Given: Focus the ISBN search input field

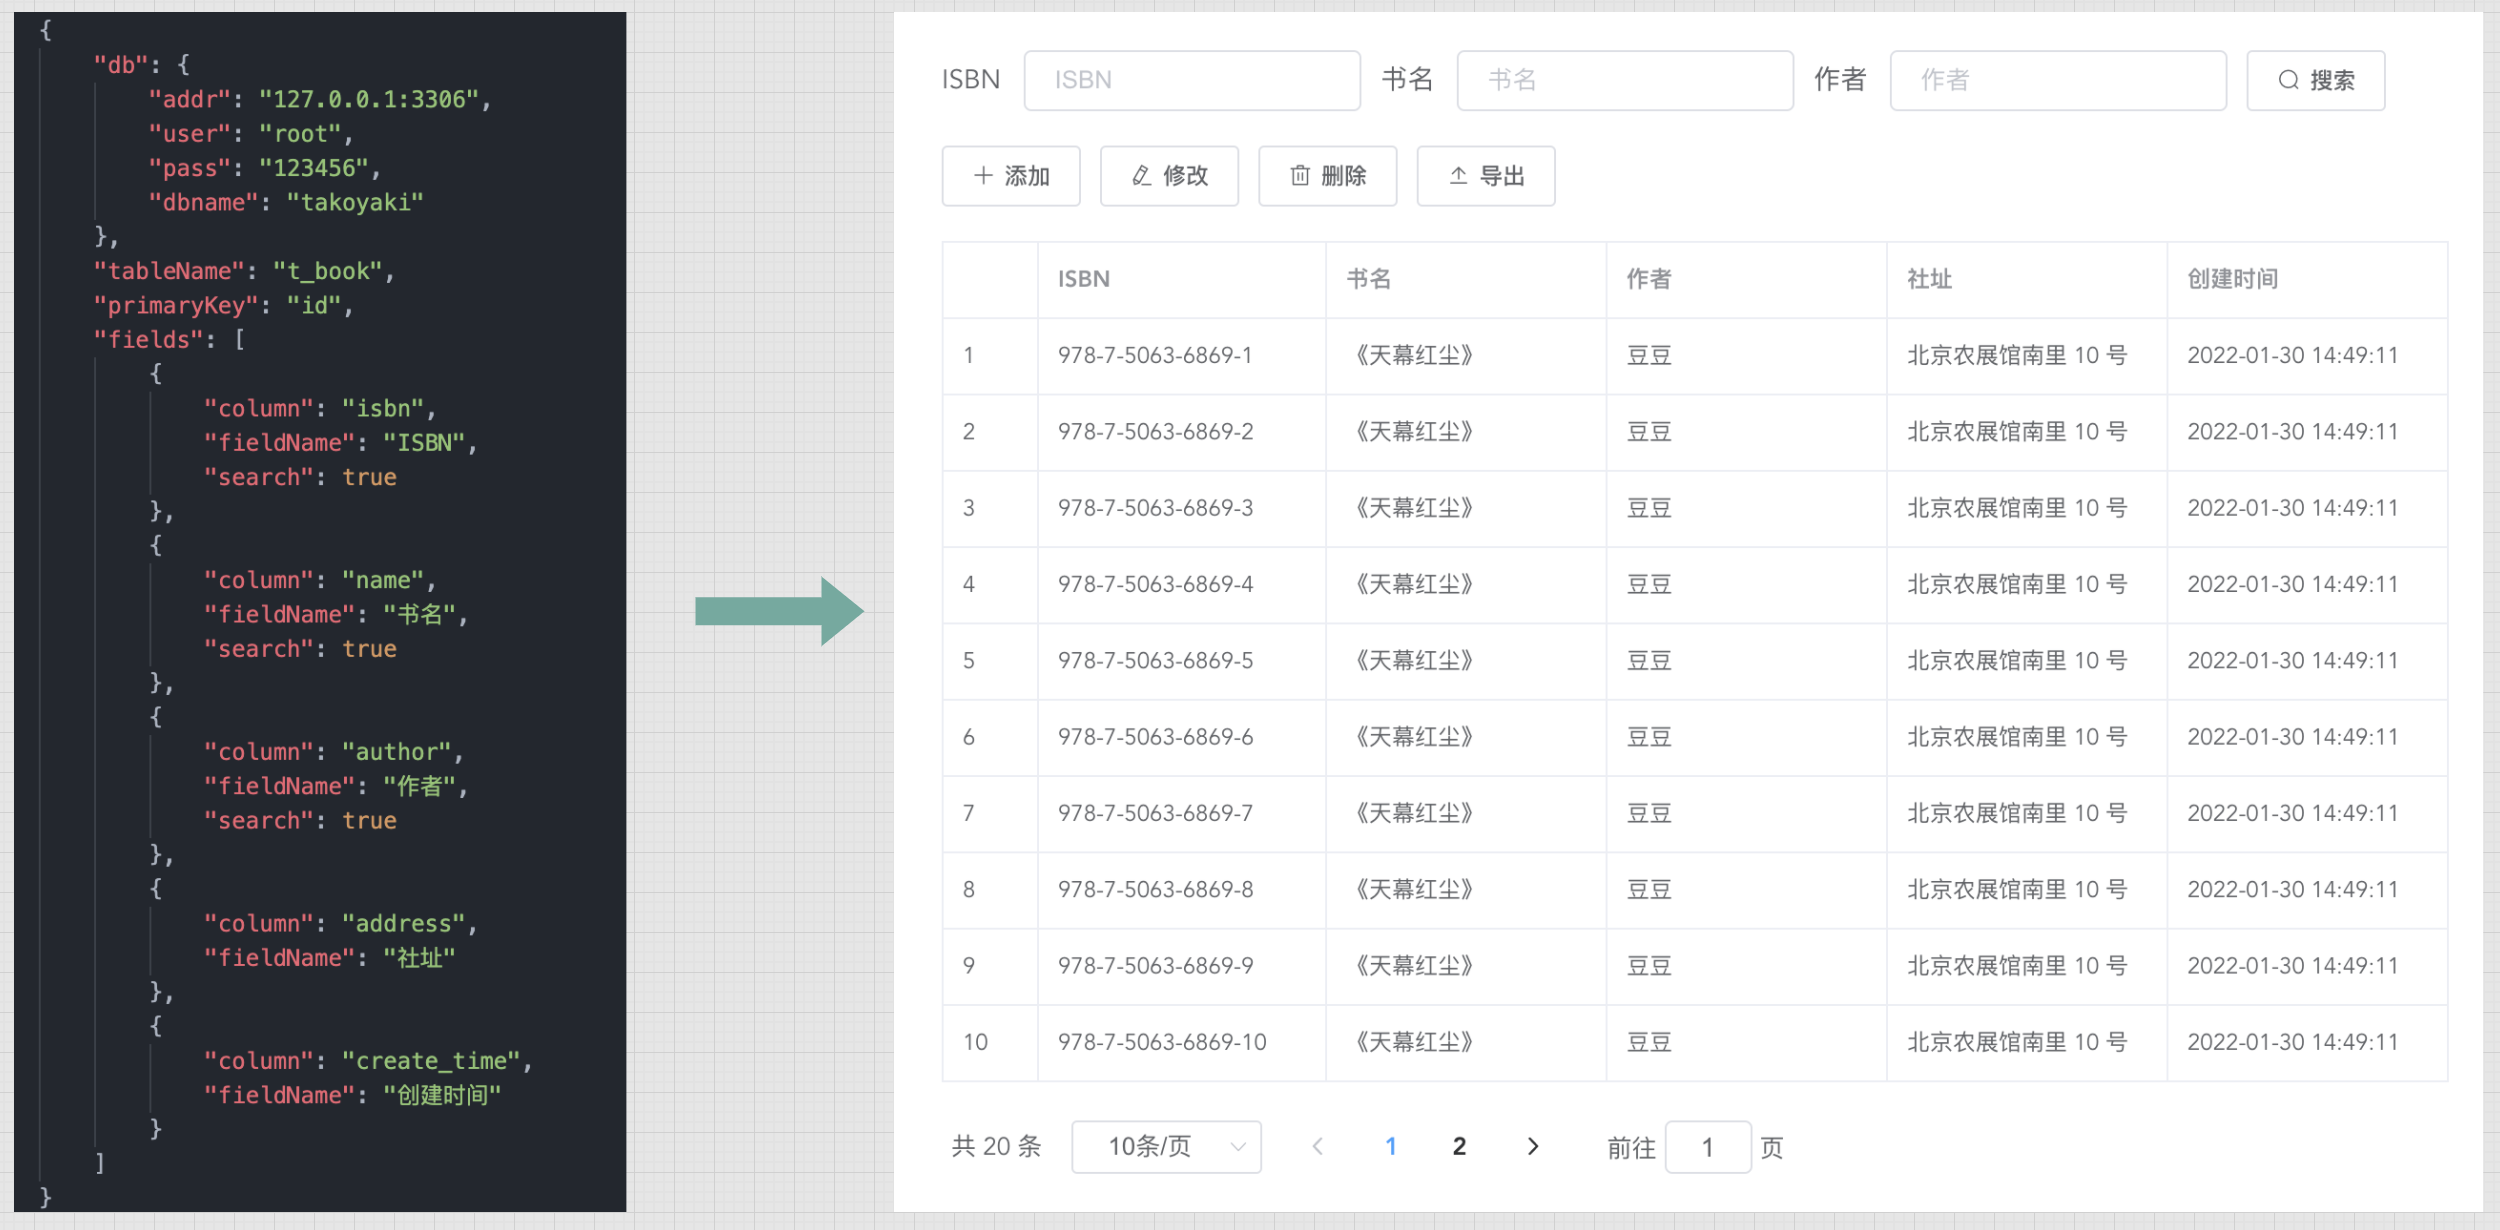Looking at the screenshot, I should click(1191, 80).
